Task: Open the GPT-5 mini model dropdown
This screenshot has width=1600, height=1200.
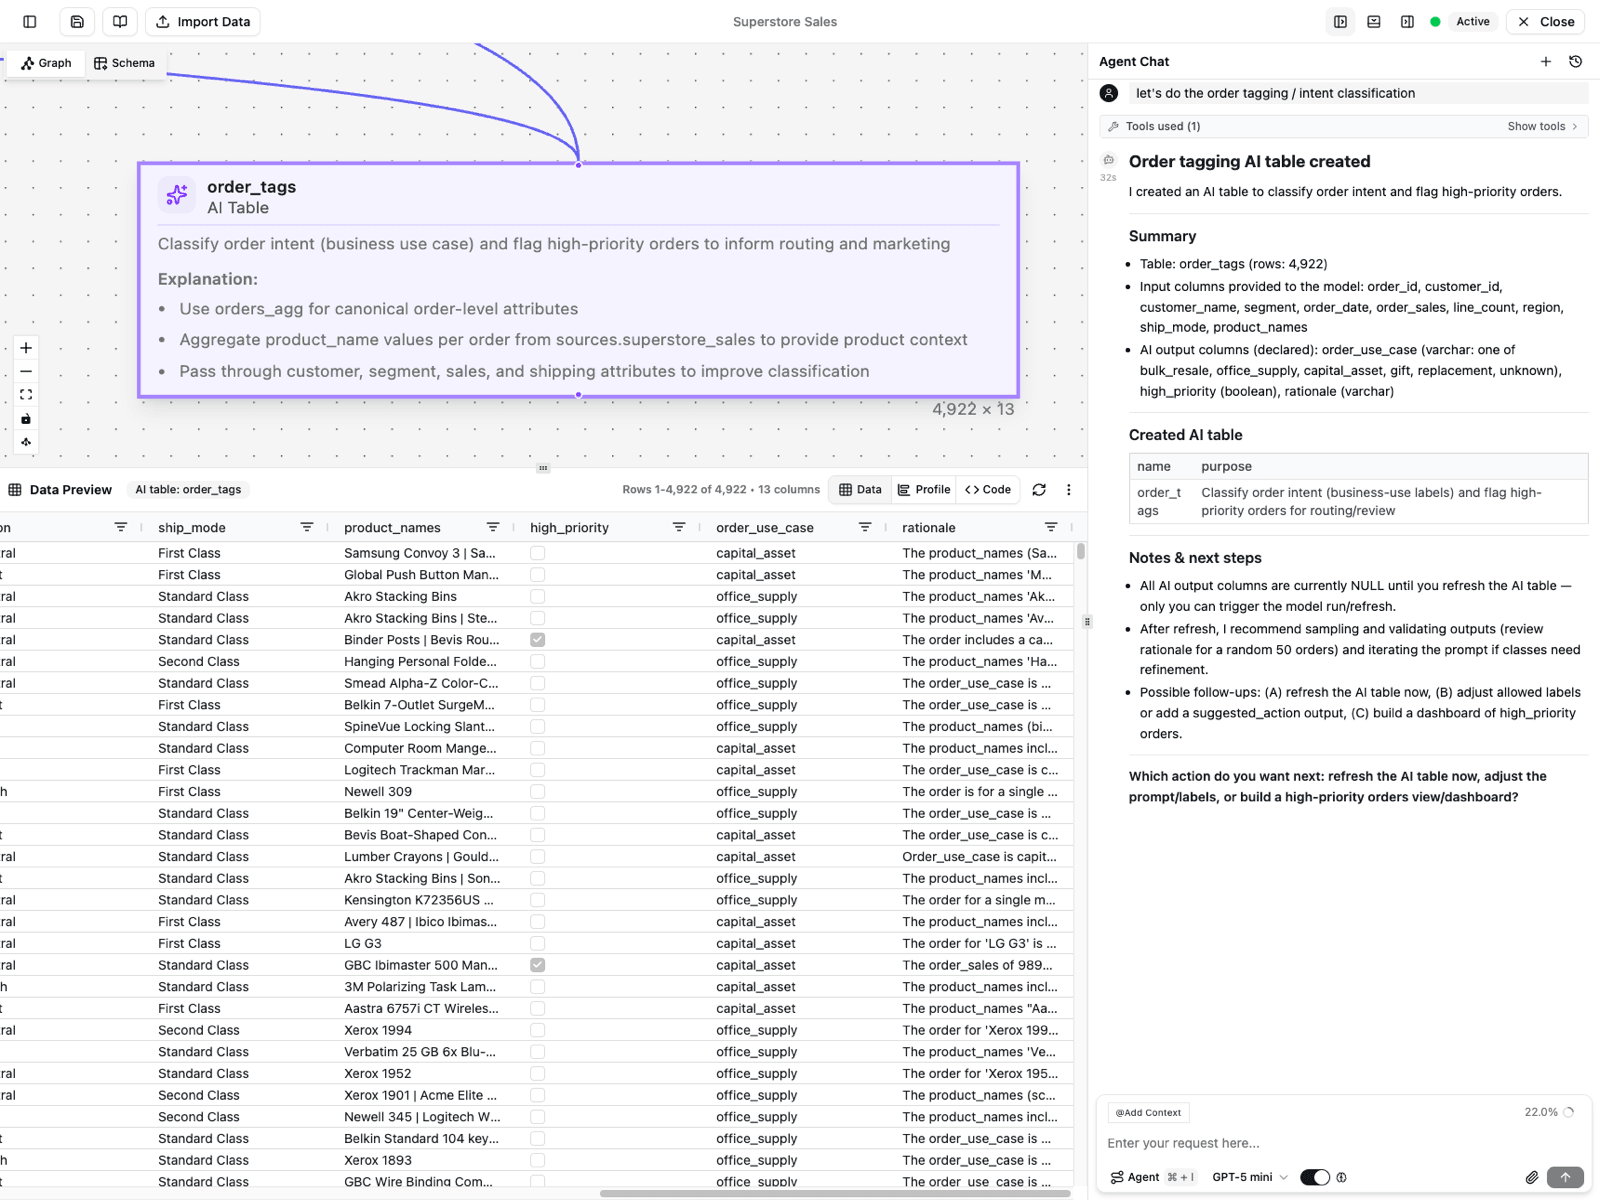Action: pyautogui.click(x=1250, y=1177)
